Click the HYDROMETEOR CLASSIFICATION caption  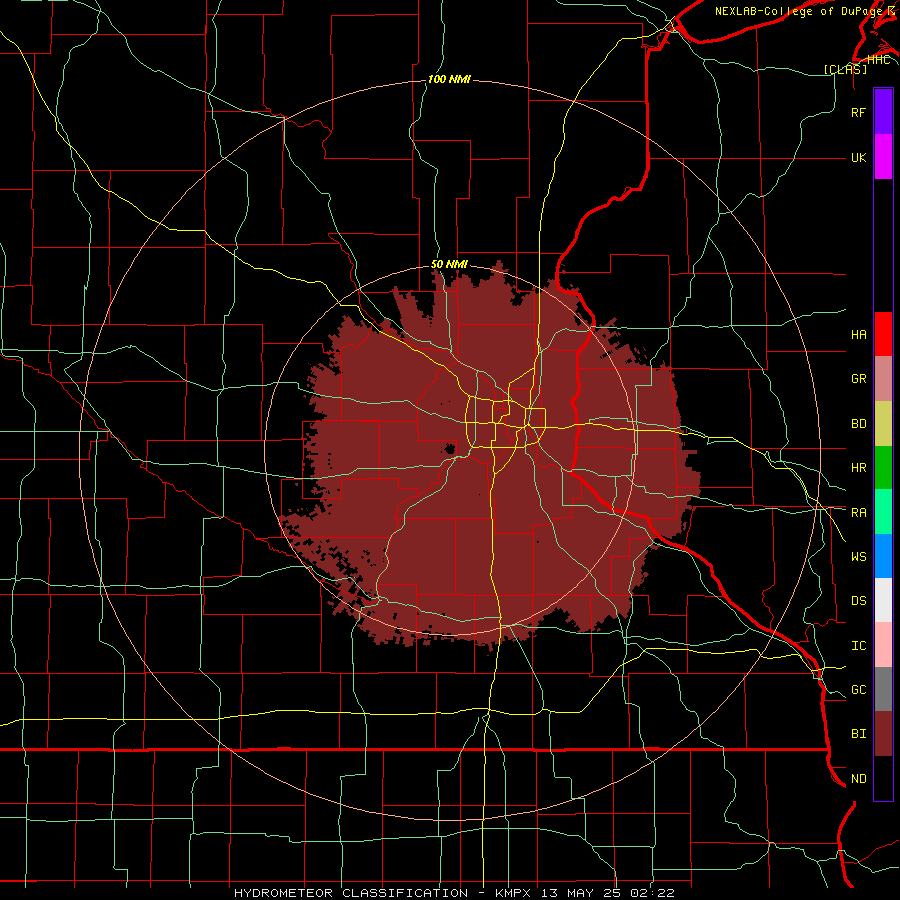coord(351,893)
